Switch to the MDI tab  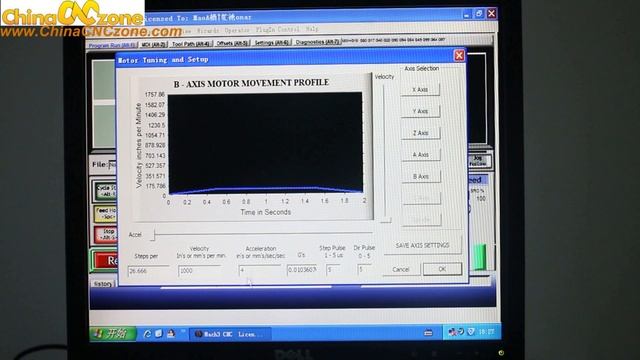point(153,44)
